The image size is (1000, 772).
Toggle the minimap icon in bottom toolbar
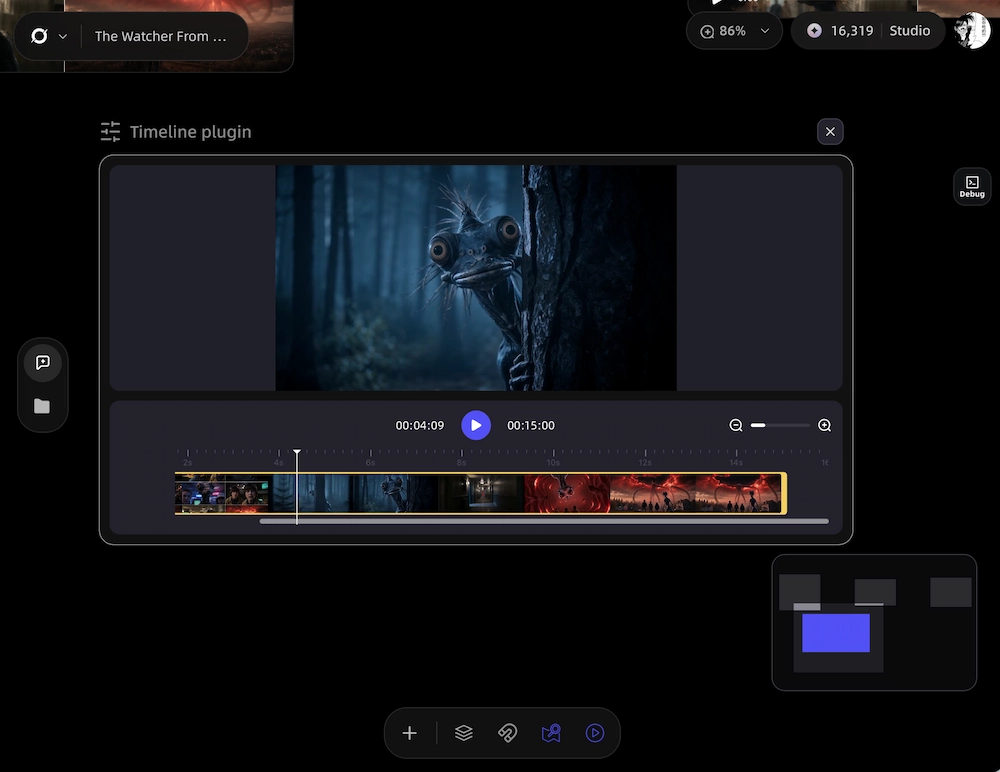(x=551, y=733)
